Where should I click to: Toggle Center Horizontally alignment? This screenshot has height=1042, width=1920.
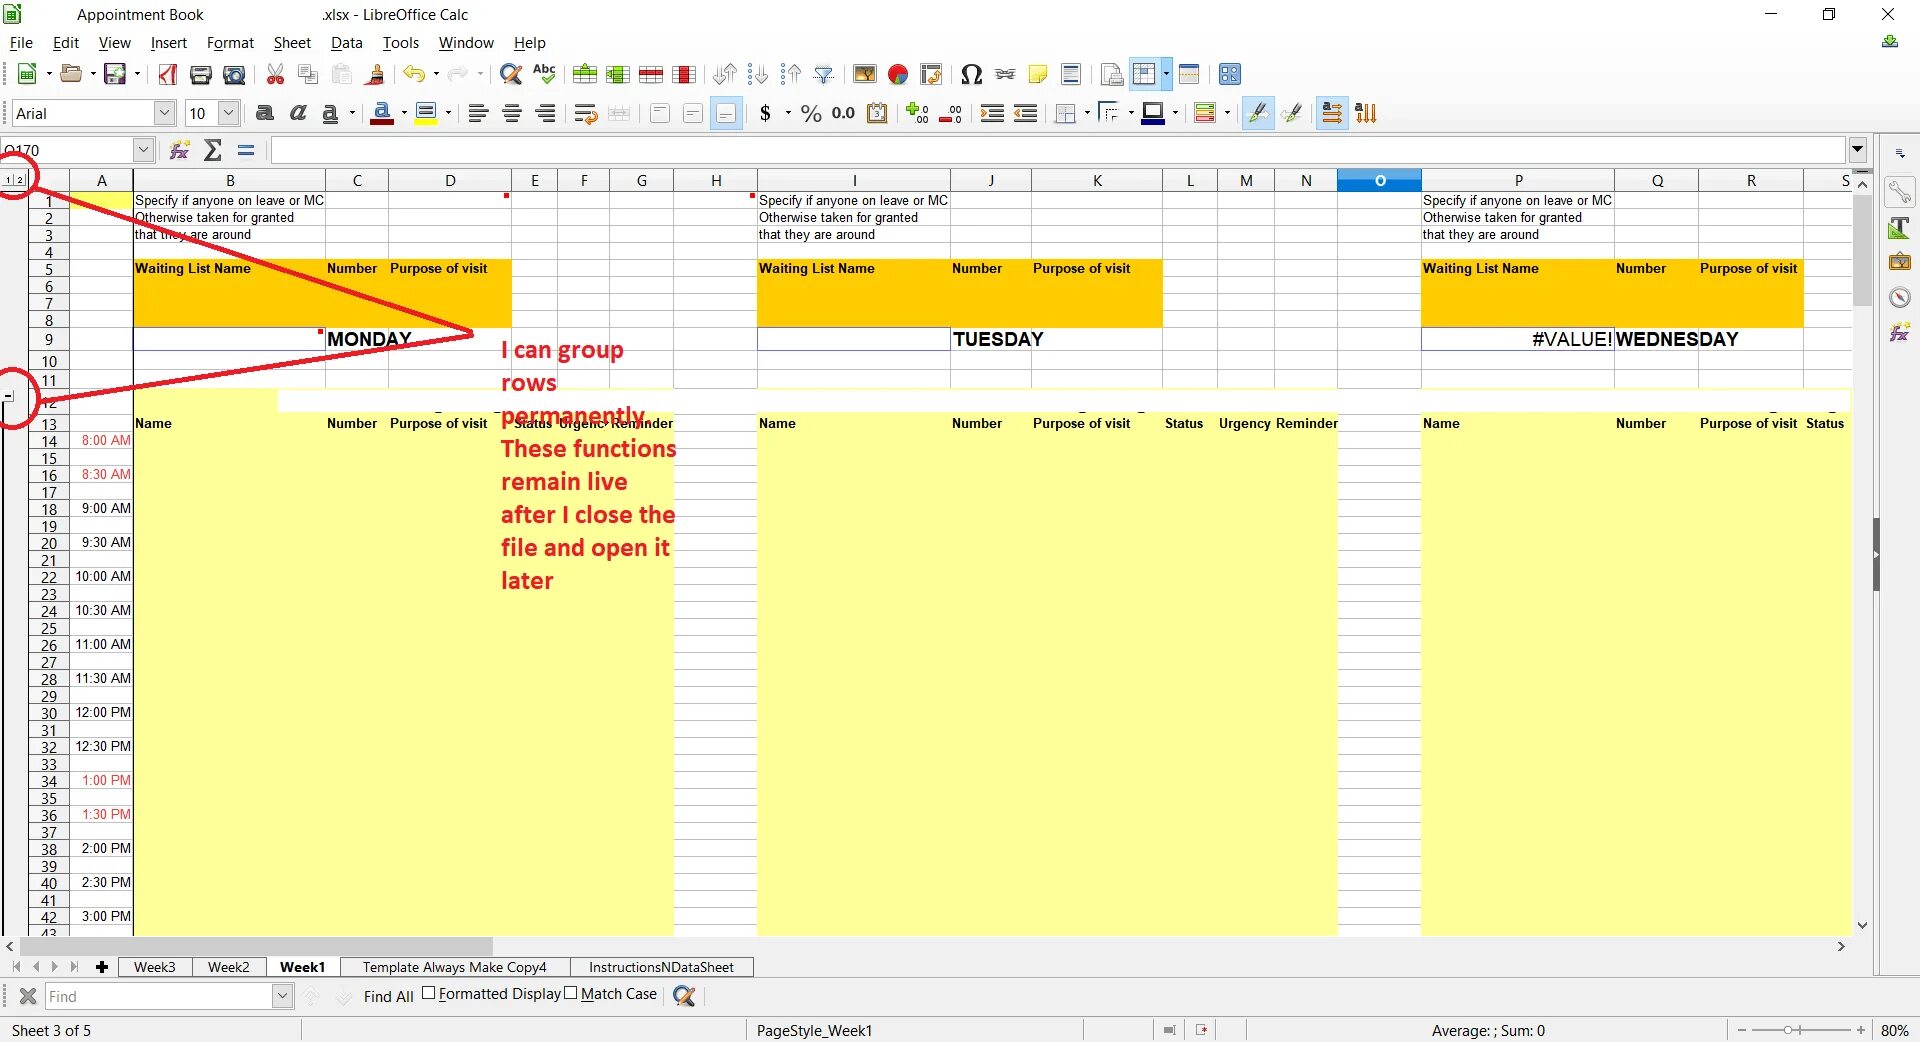click(x=512, y=113)
